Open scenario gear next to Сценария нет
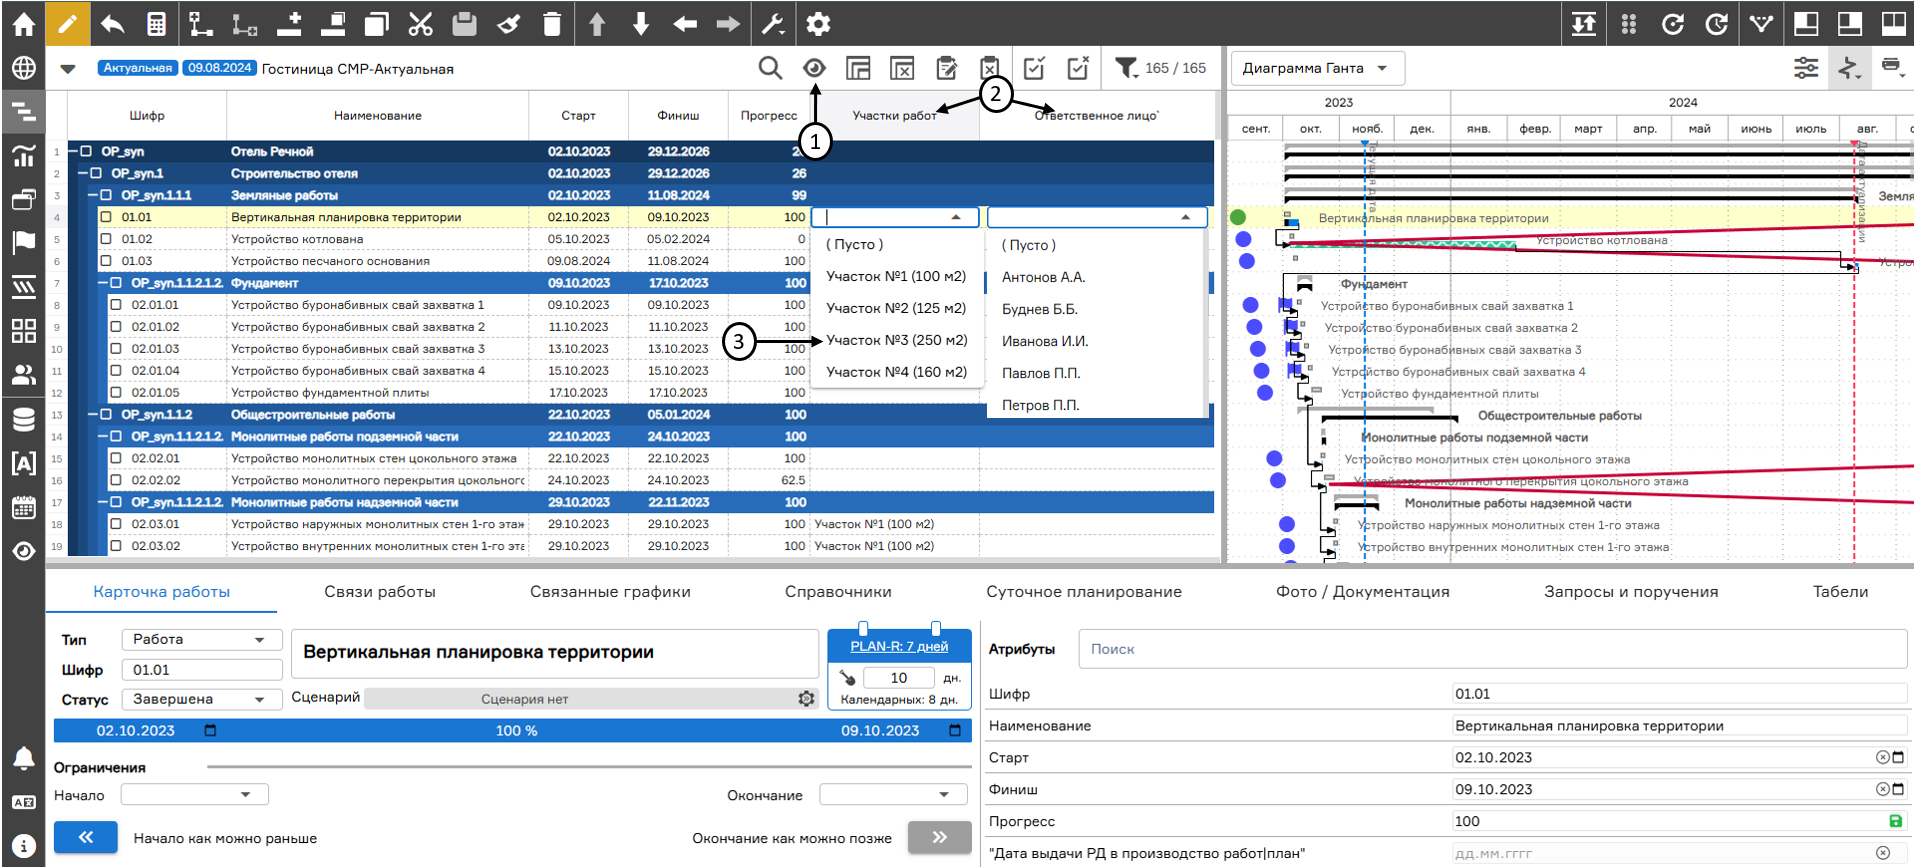The image size is (1917, 867). coord(806,699)
